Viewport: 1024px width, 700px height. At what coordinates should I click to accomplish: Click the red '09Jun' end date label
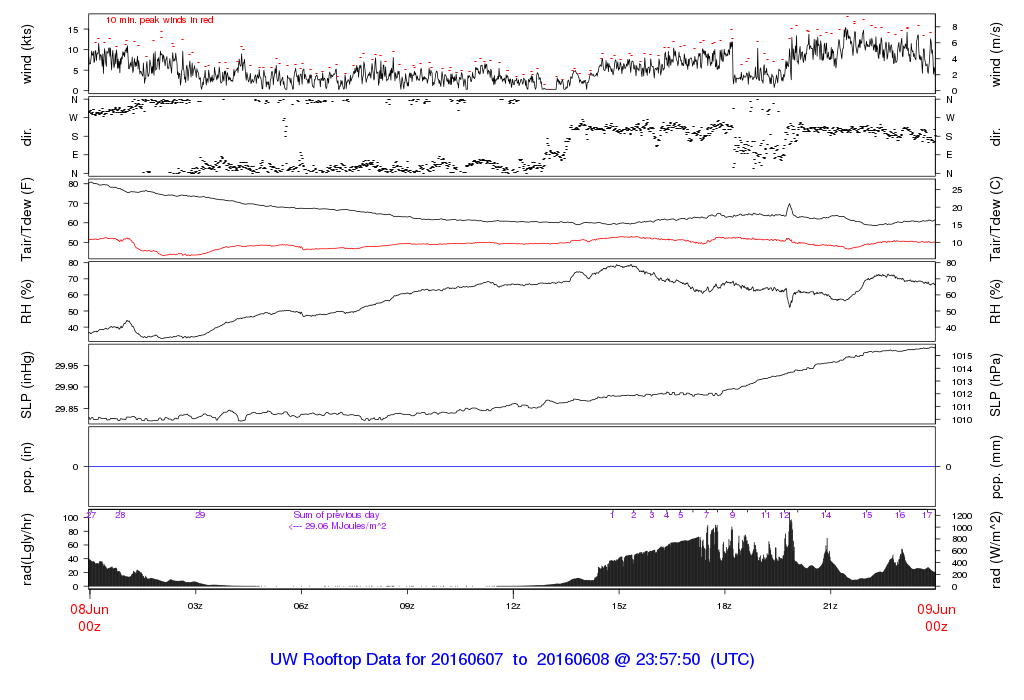tap(936, 609)
